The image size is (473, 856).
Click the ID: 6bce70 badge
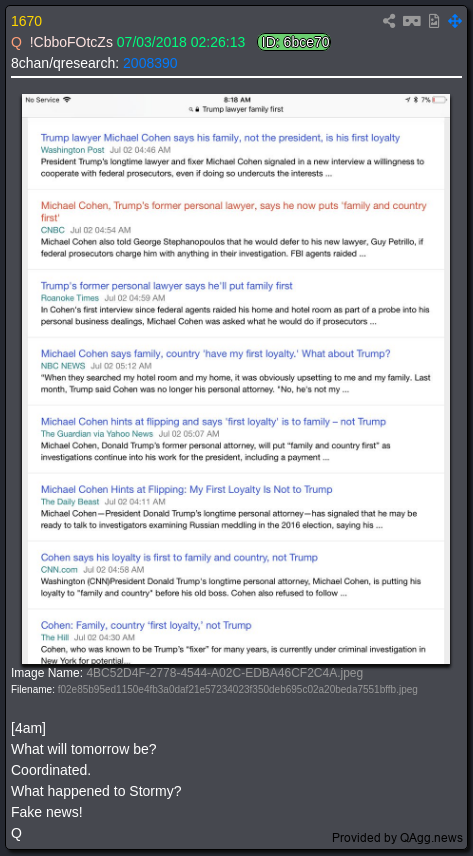click(294, 42)
